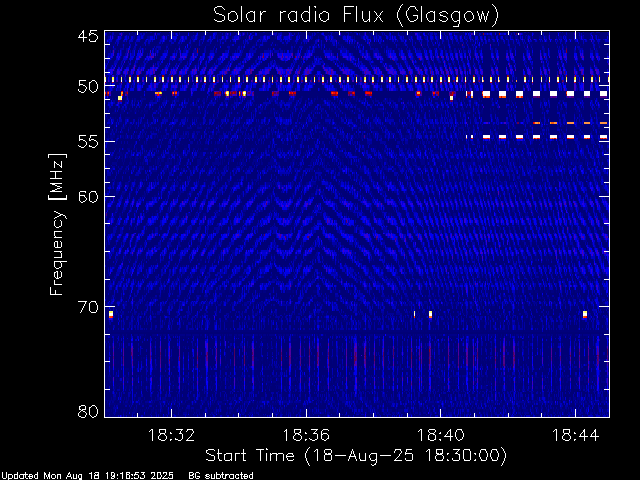
Task: Click the 80 frequency tick label
Action: (x=88, y=411)
